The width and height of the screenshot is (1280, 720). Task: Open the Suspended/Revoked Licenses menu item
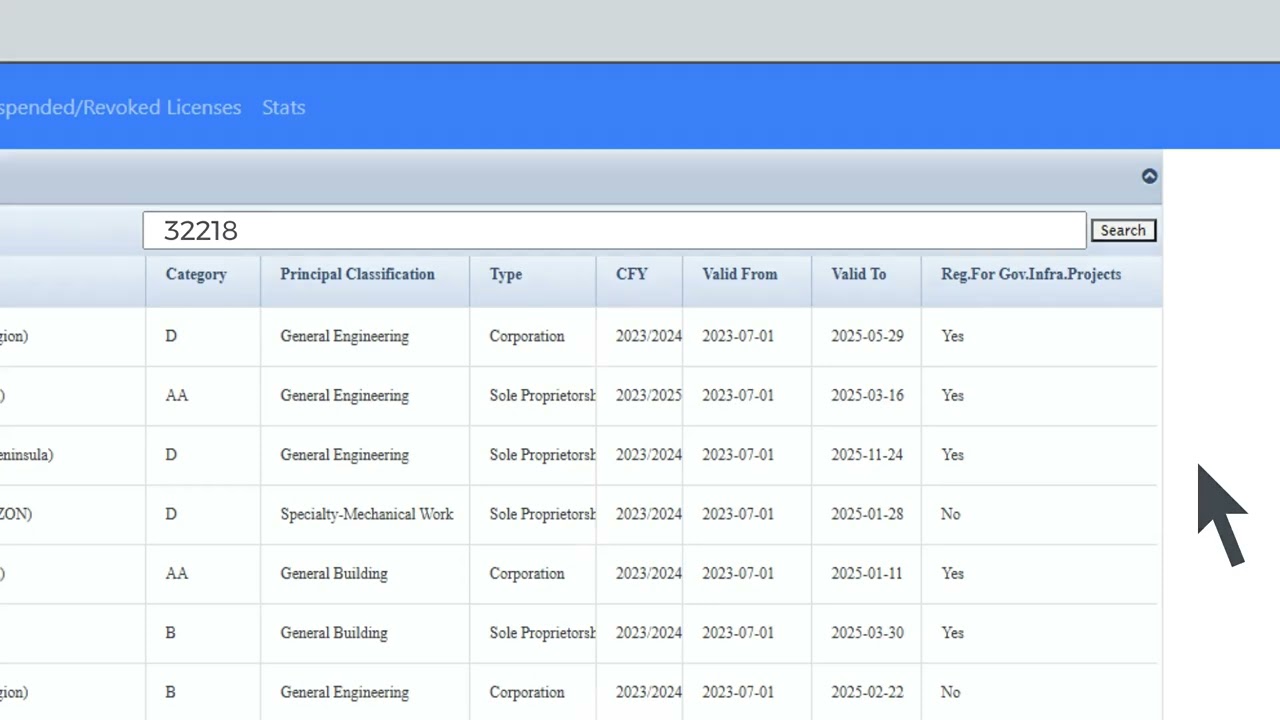(120, 107)
